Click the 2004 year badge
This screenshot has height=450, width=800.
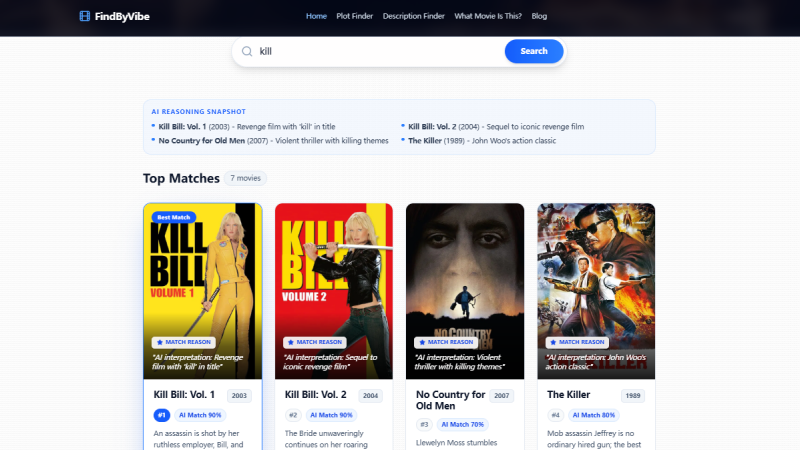[370, 395]
